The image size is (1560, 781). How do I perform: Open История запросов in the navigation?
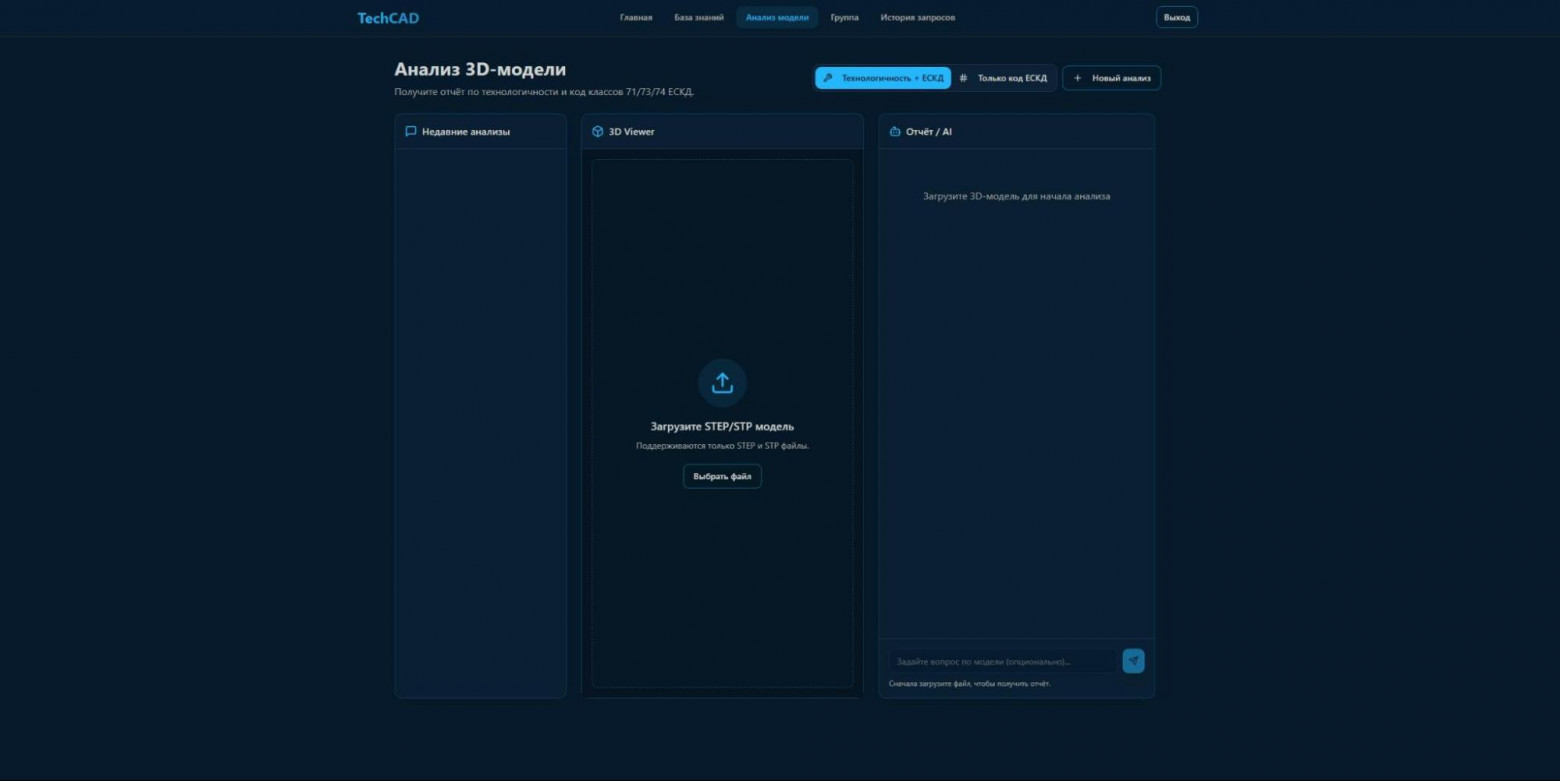pyautogui.click(x=917, y=17)
